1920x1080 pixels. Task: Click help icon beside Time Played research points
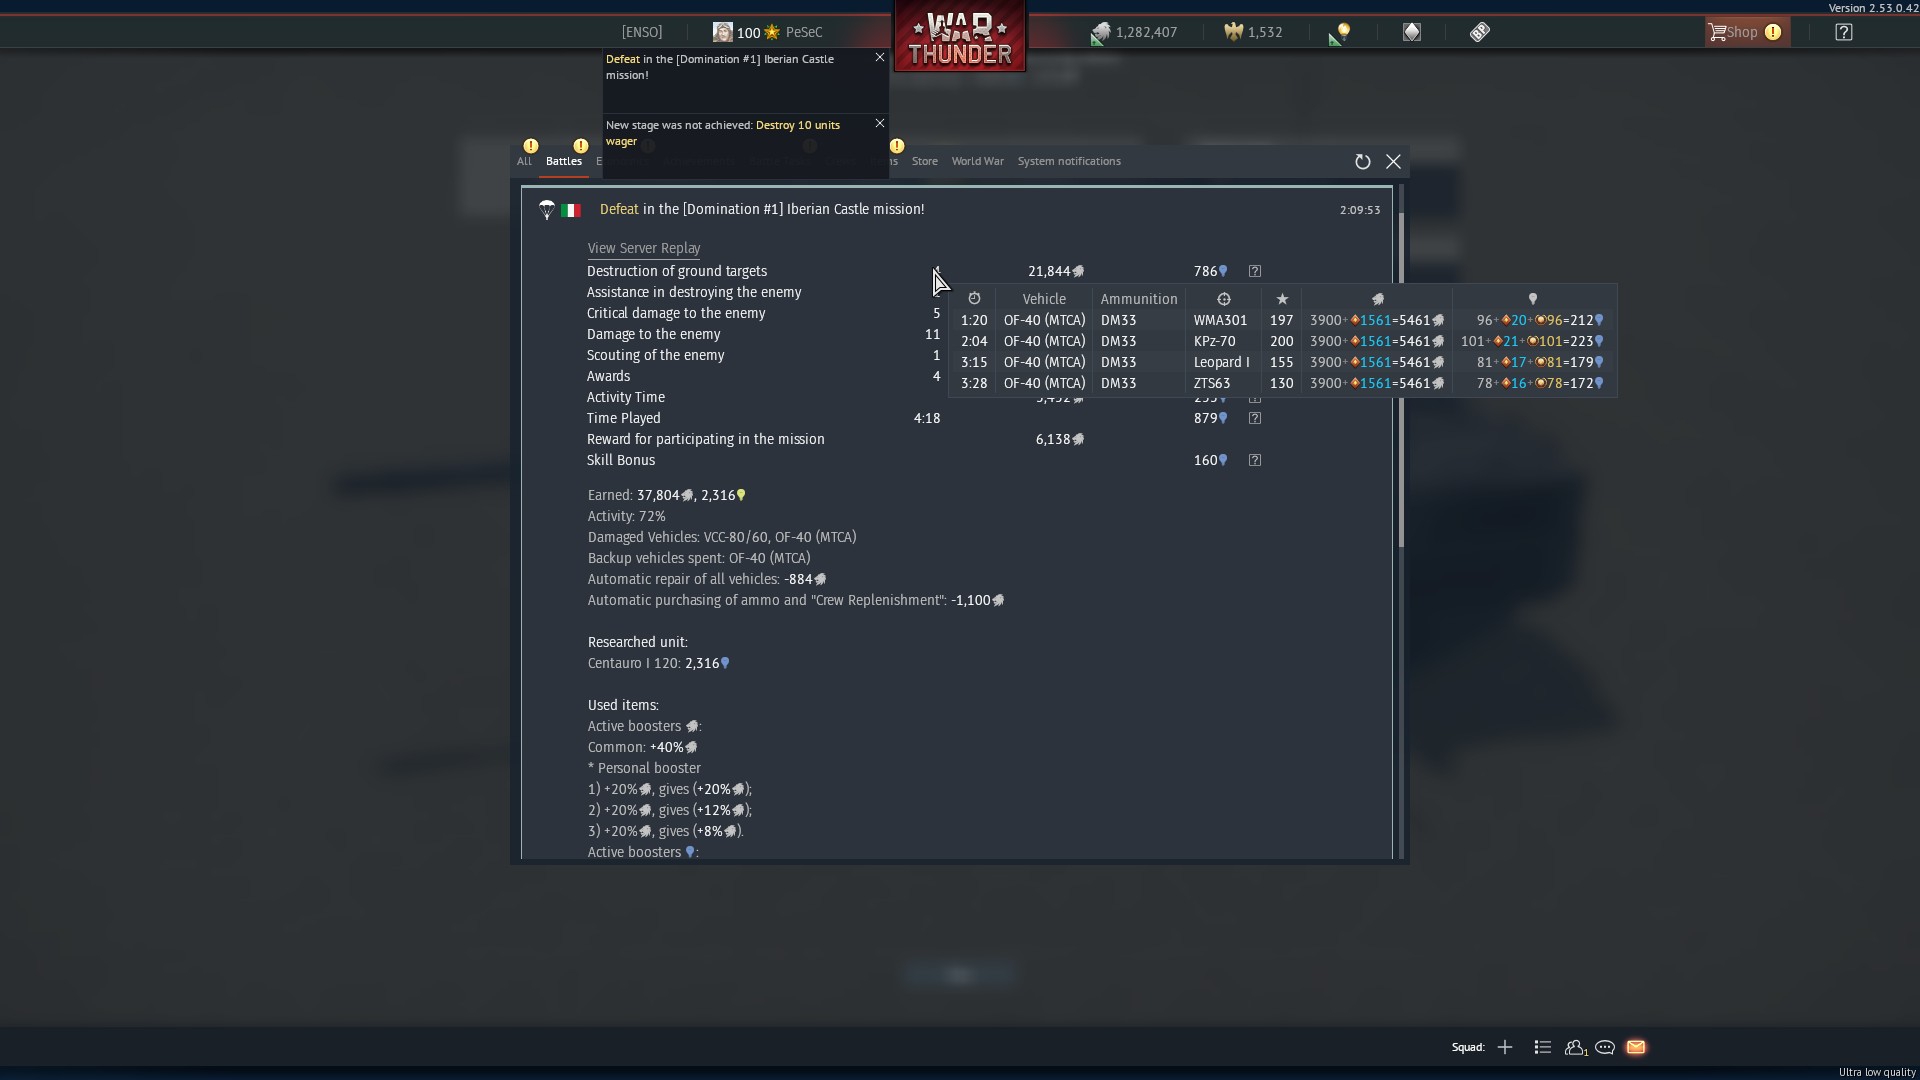(x=1254, y=418)
